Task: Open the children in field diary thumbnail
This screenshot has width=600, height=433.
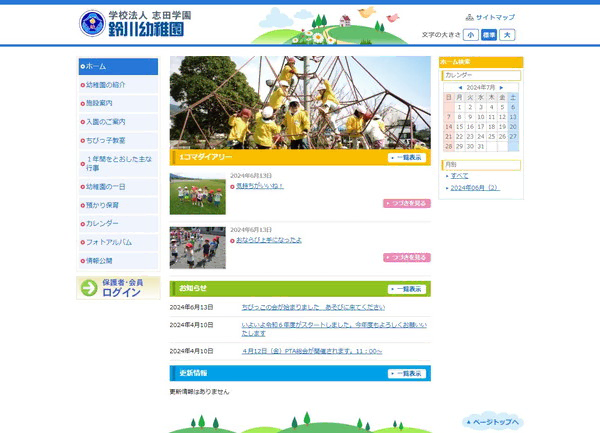Action: pyautogui.click(x=197, y=194)
